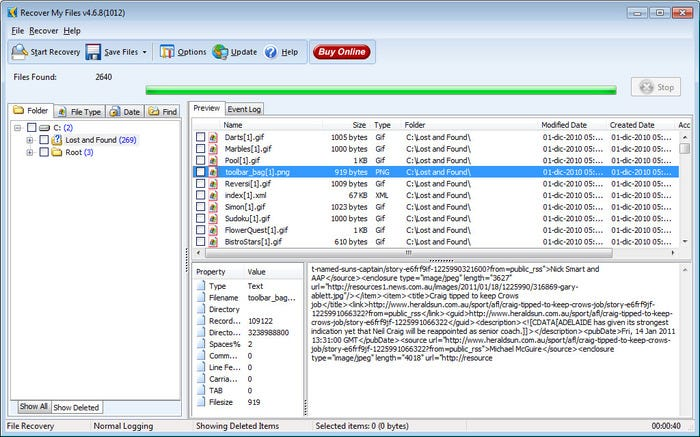Click the Update globe icon
This screenshot has height=437, width=700.
[x=220, y=52]
